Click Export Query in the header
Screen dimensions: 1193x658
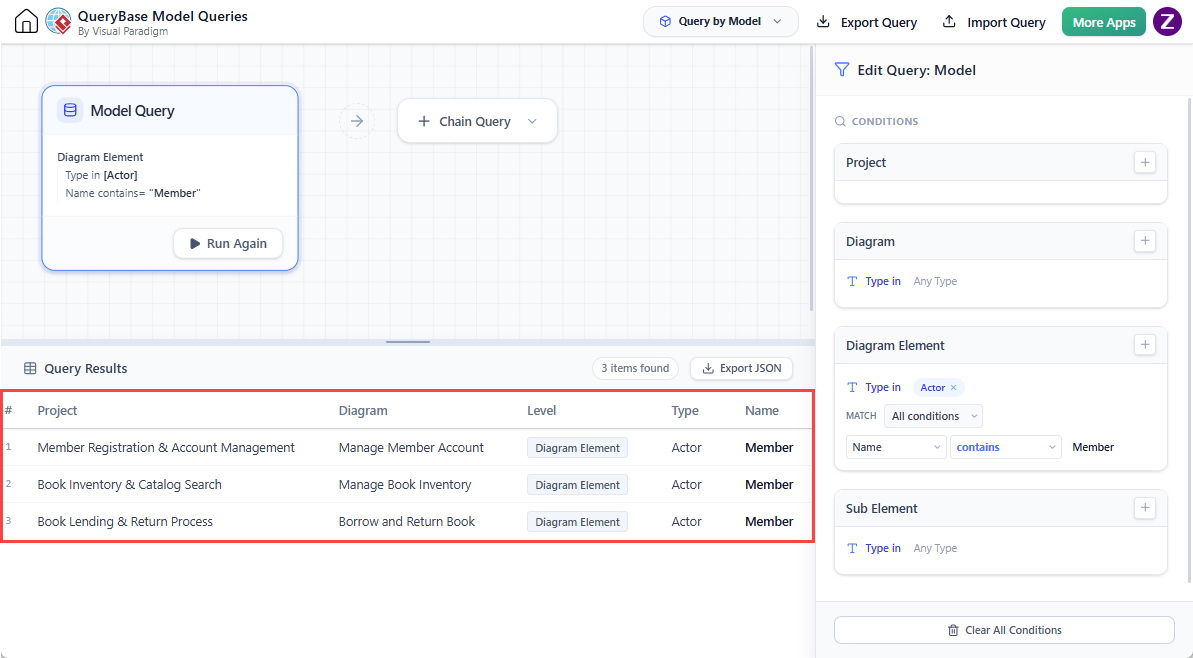(867, 22)
